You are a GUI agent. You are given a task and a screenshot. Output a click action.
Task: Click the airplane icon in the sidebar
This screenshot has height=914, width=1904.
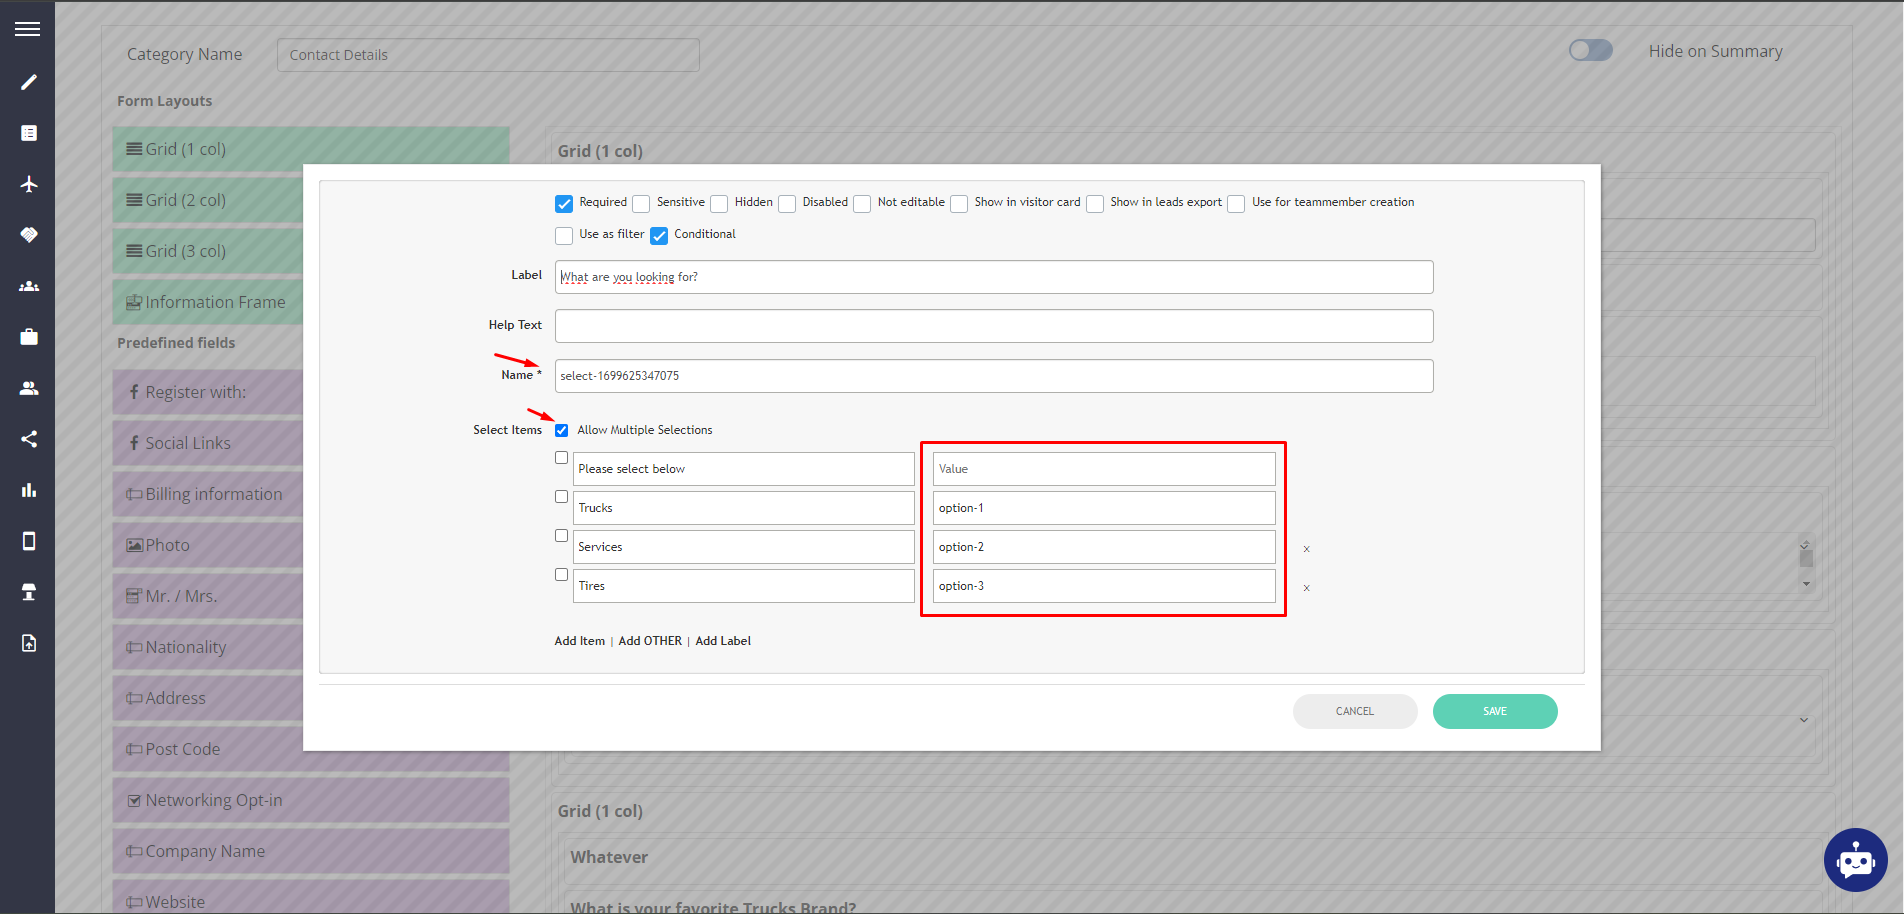(x=28, y=184)
